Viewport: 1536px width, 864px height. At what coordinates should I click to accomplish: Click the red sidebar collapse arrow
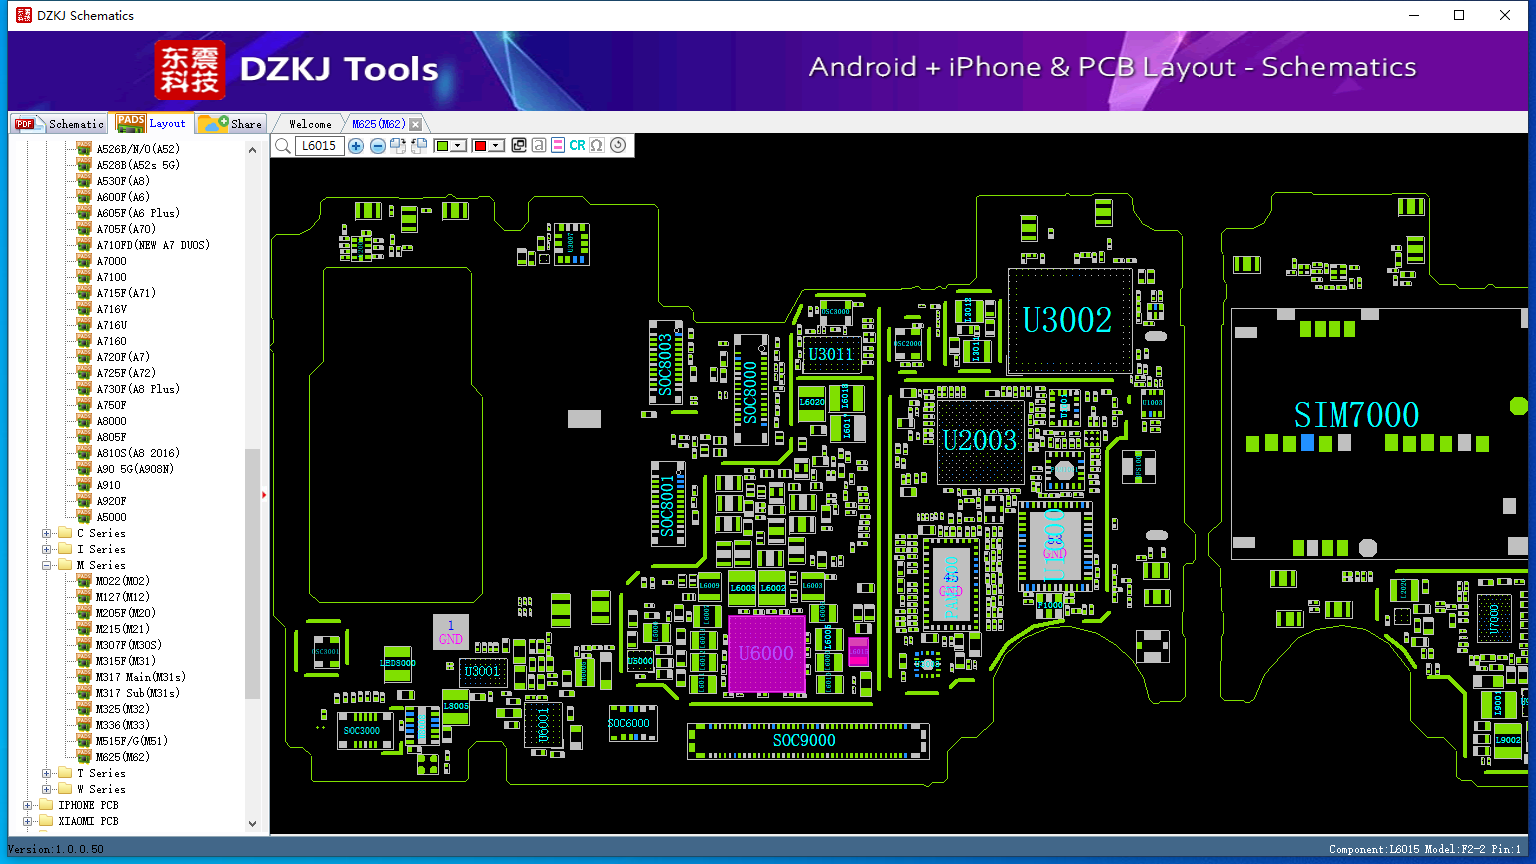point(264,494)
